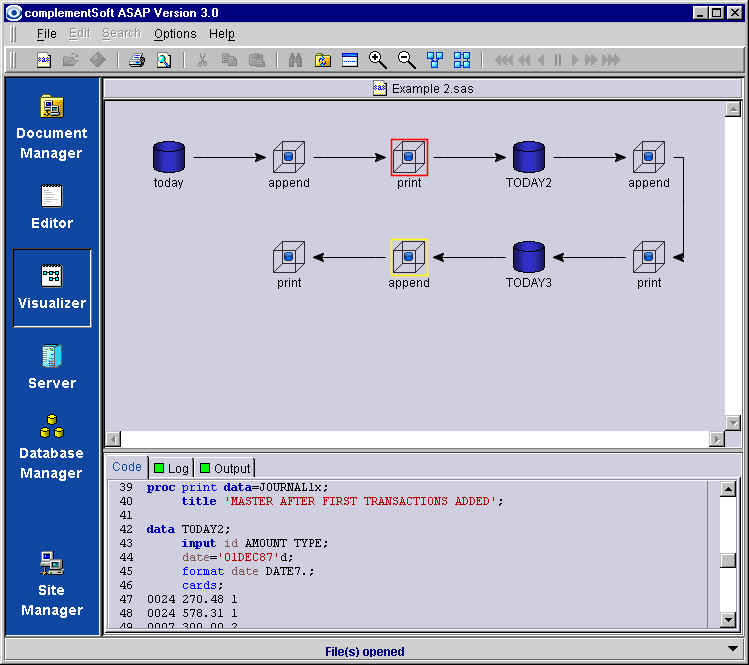Switch to the Output tab
Image resolution: width=749 pixels, height=665 pixels.
[x=225, y=469]
